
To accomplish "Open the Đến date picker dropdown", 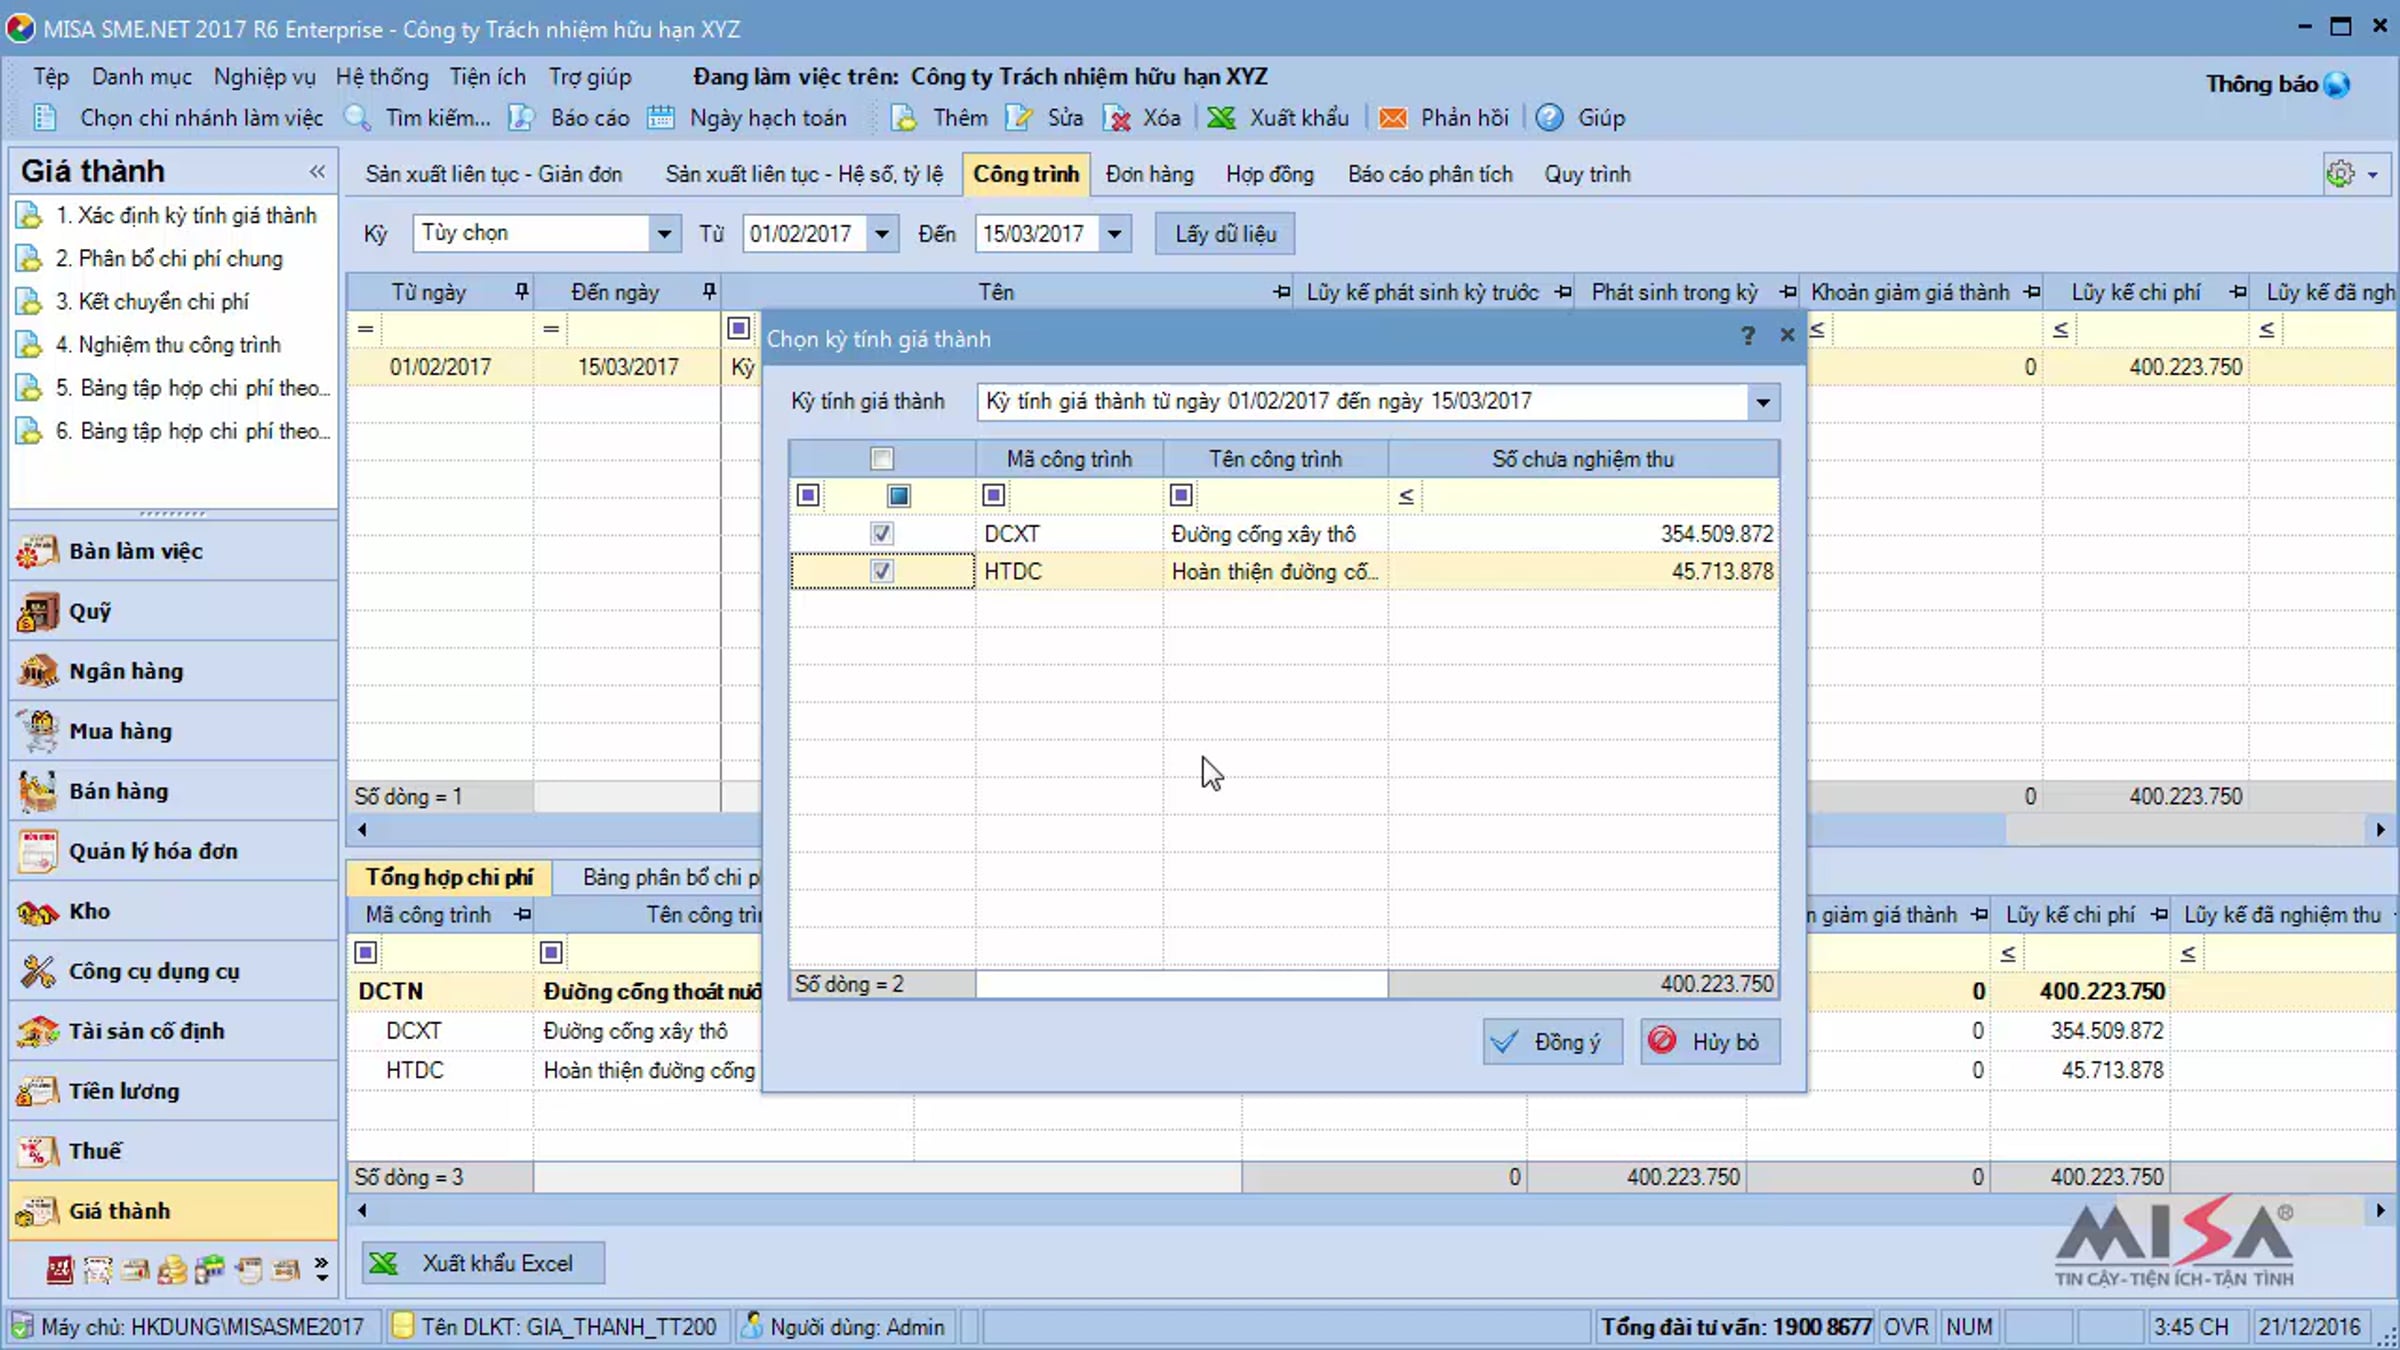I will coord(1114,234).
